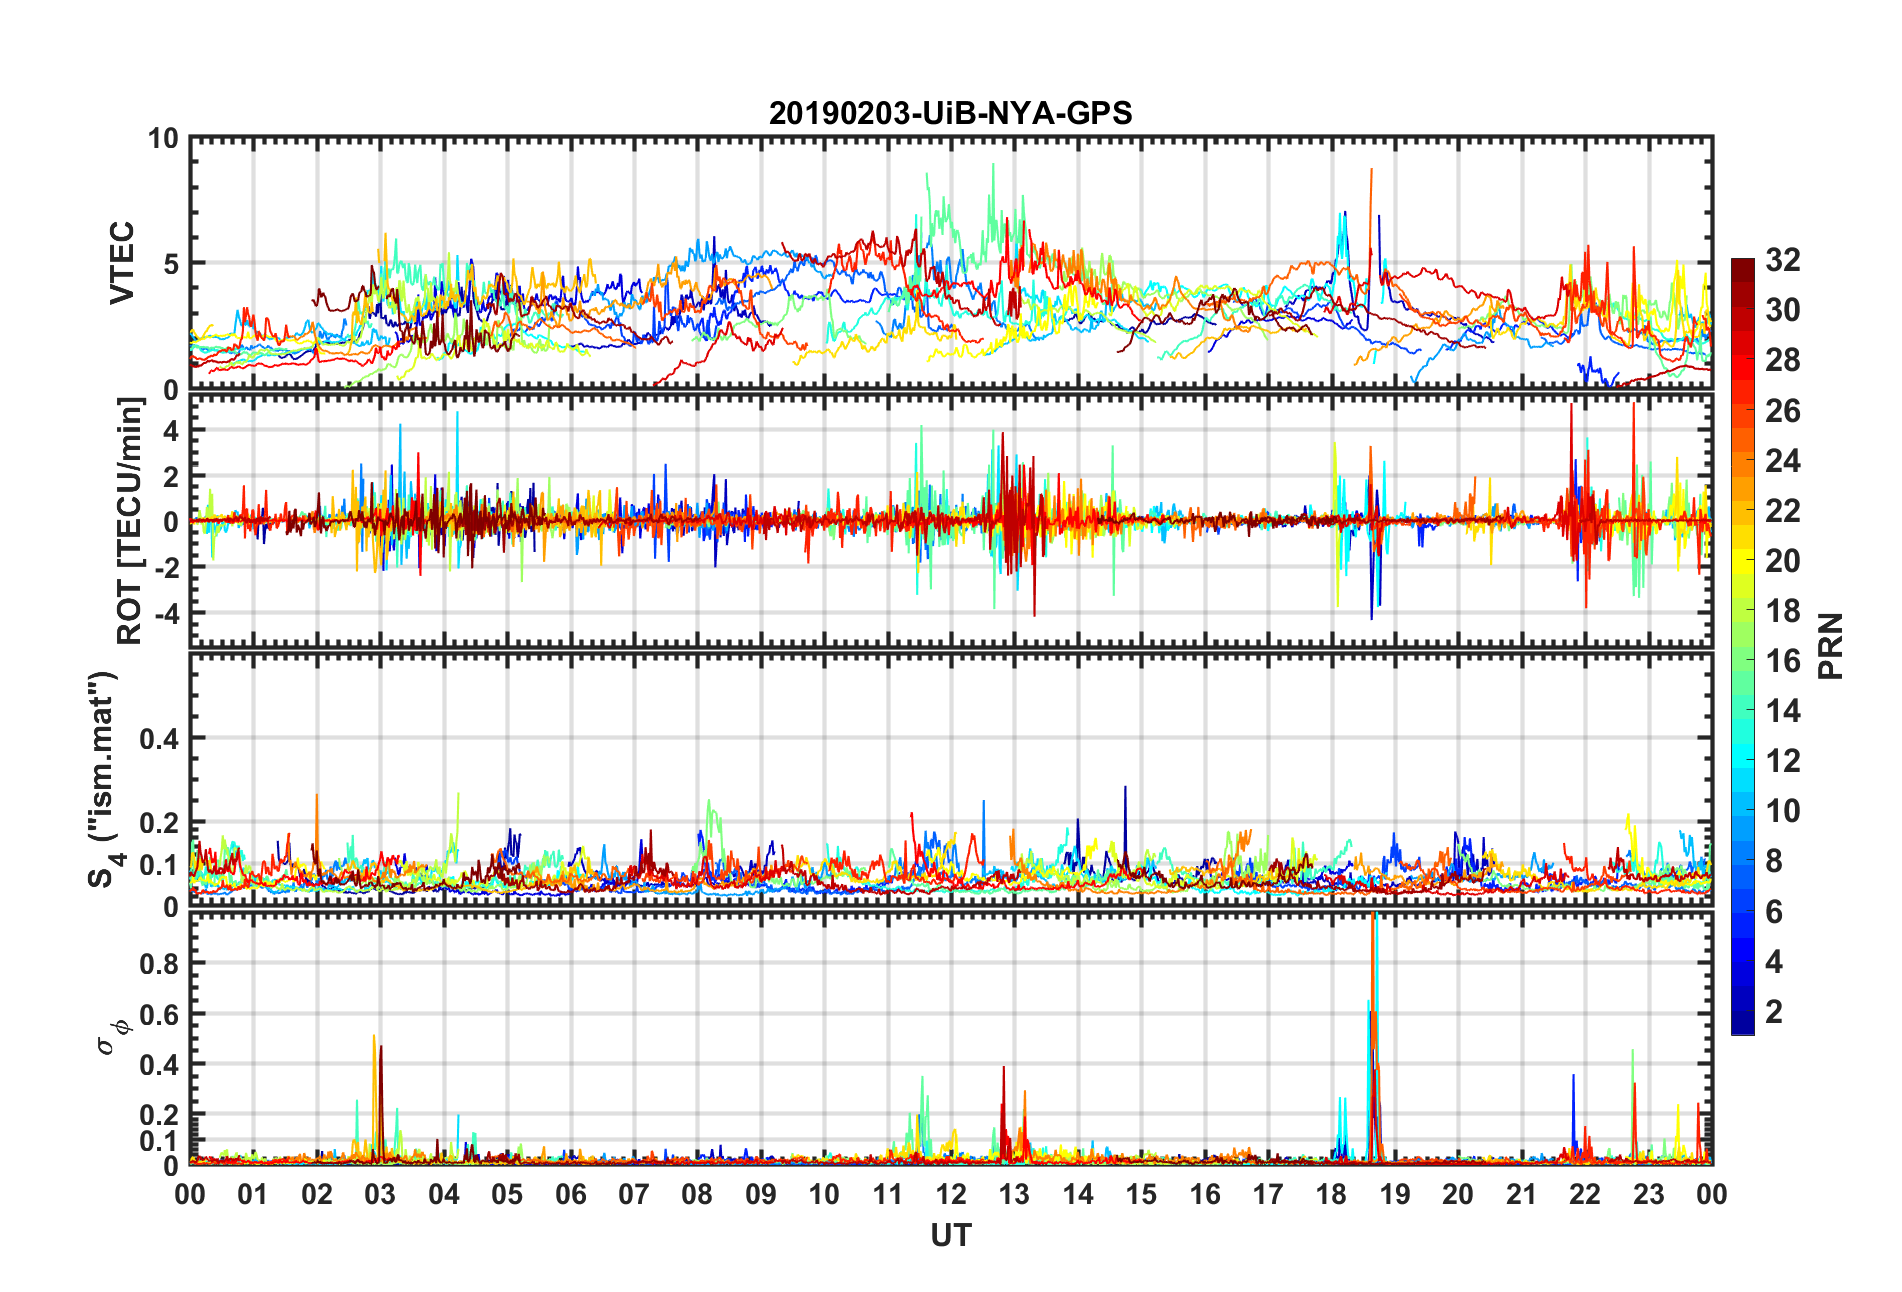1902x1292 pixels.
Task: Click the VTEC axis tick value 5
Action: click(x=171, y=264)
